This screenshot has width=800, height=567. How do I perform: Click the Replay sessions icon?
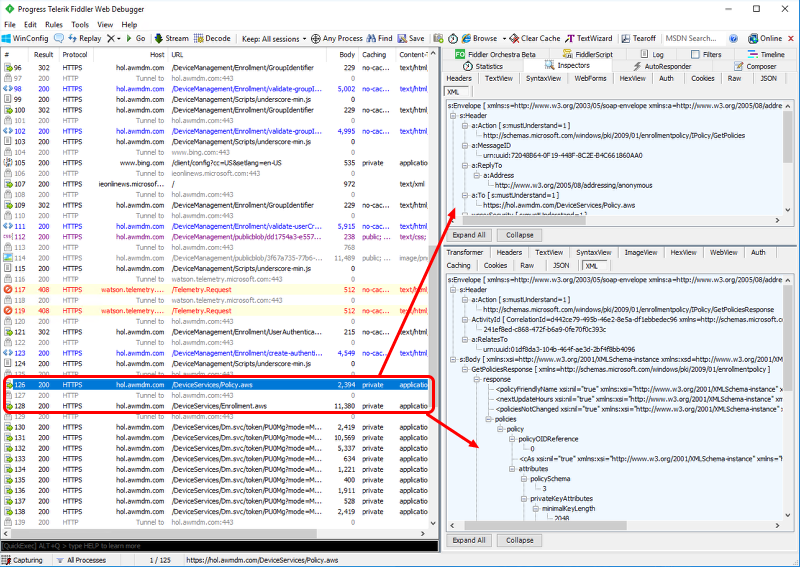click(x=72, y=38)
